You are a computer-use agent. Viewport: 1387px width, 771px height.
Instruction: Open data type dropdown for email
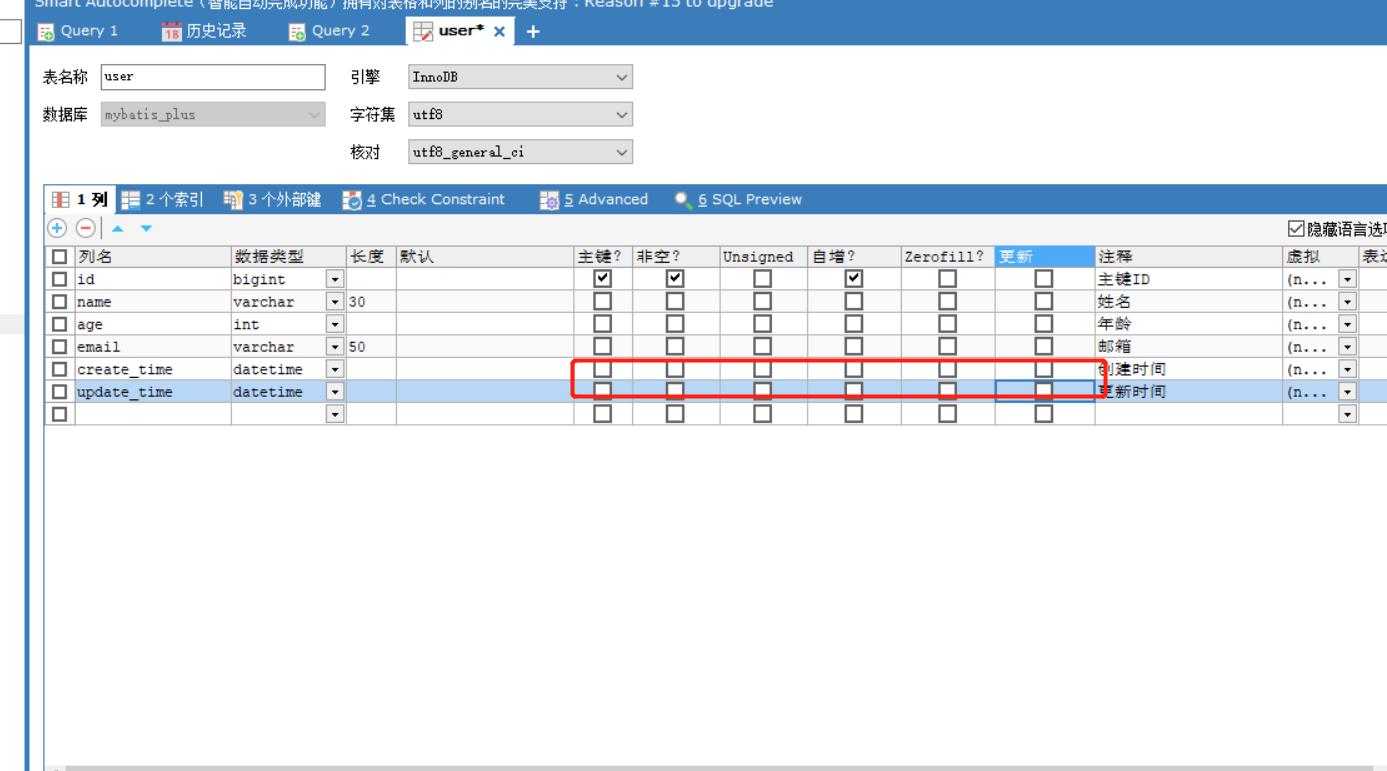click(x=336, y=347)
